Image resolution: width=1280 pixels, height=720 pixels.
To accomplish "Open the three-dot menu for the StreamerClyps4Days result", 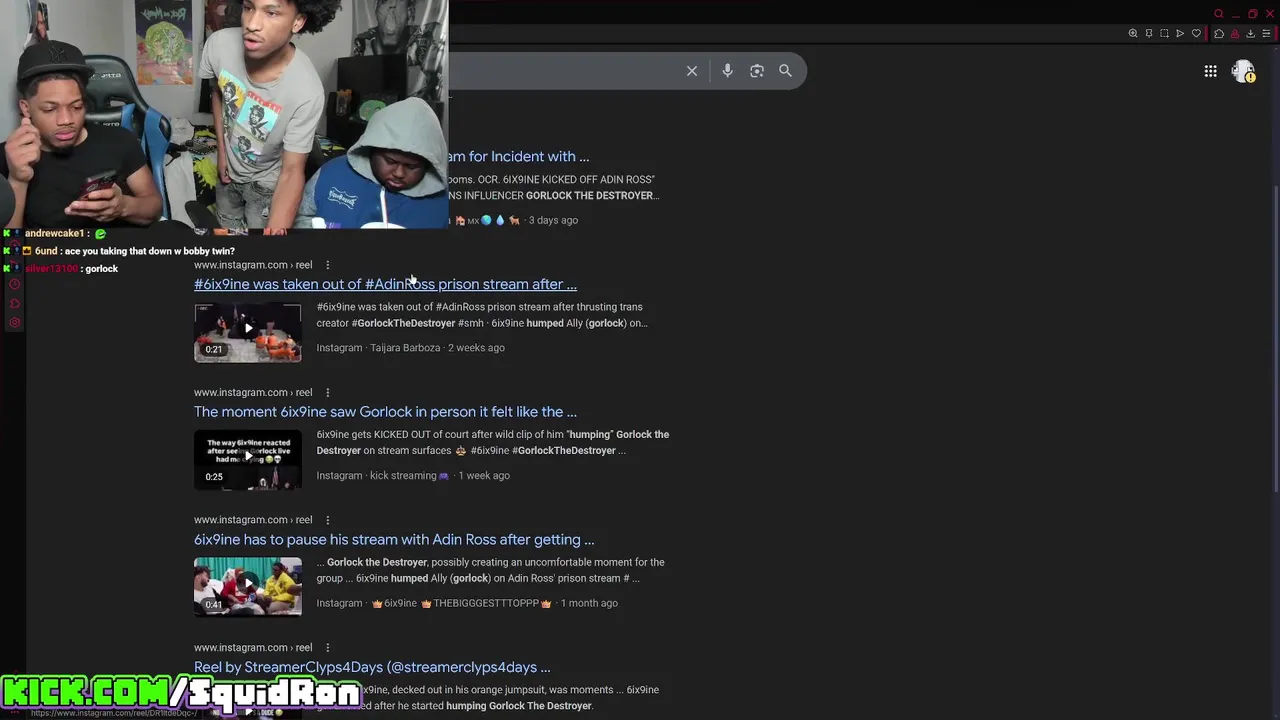I will [327, 647].
